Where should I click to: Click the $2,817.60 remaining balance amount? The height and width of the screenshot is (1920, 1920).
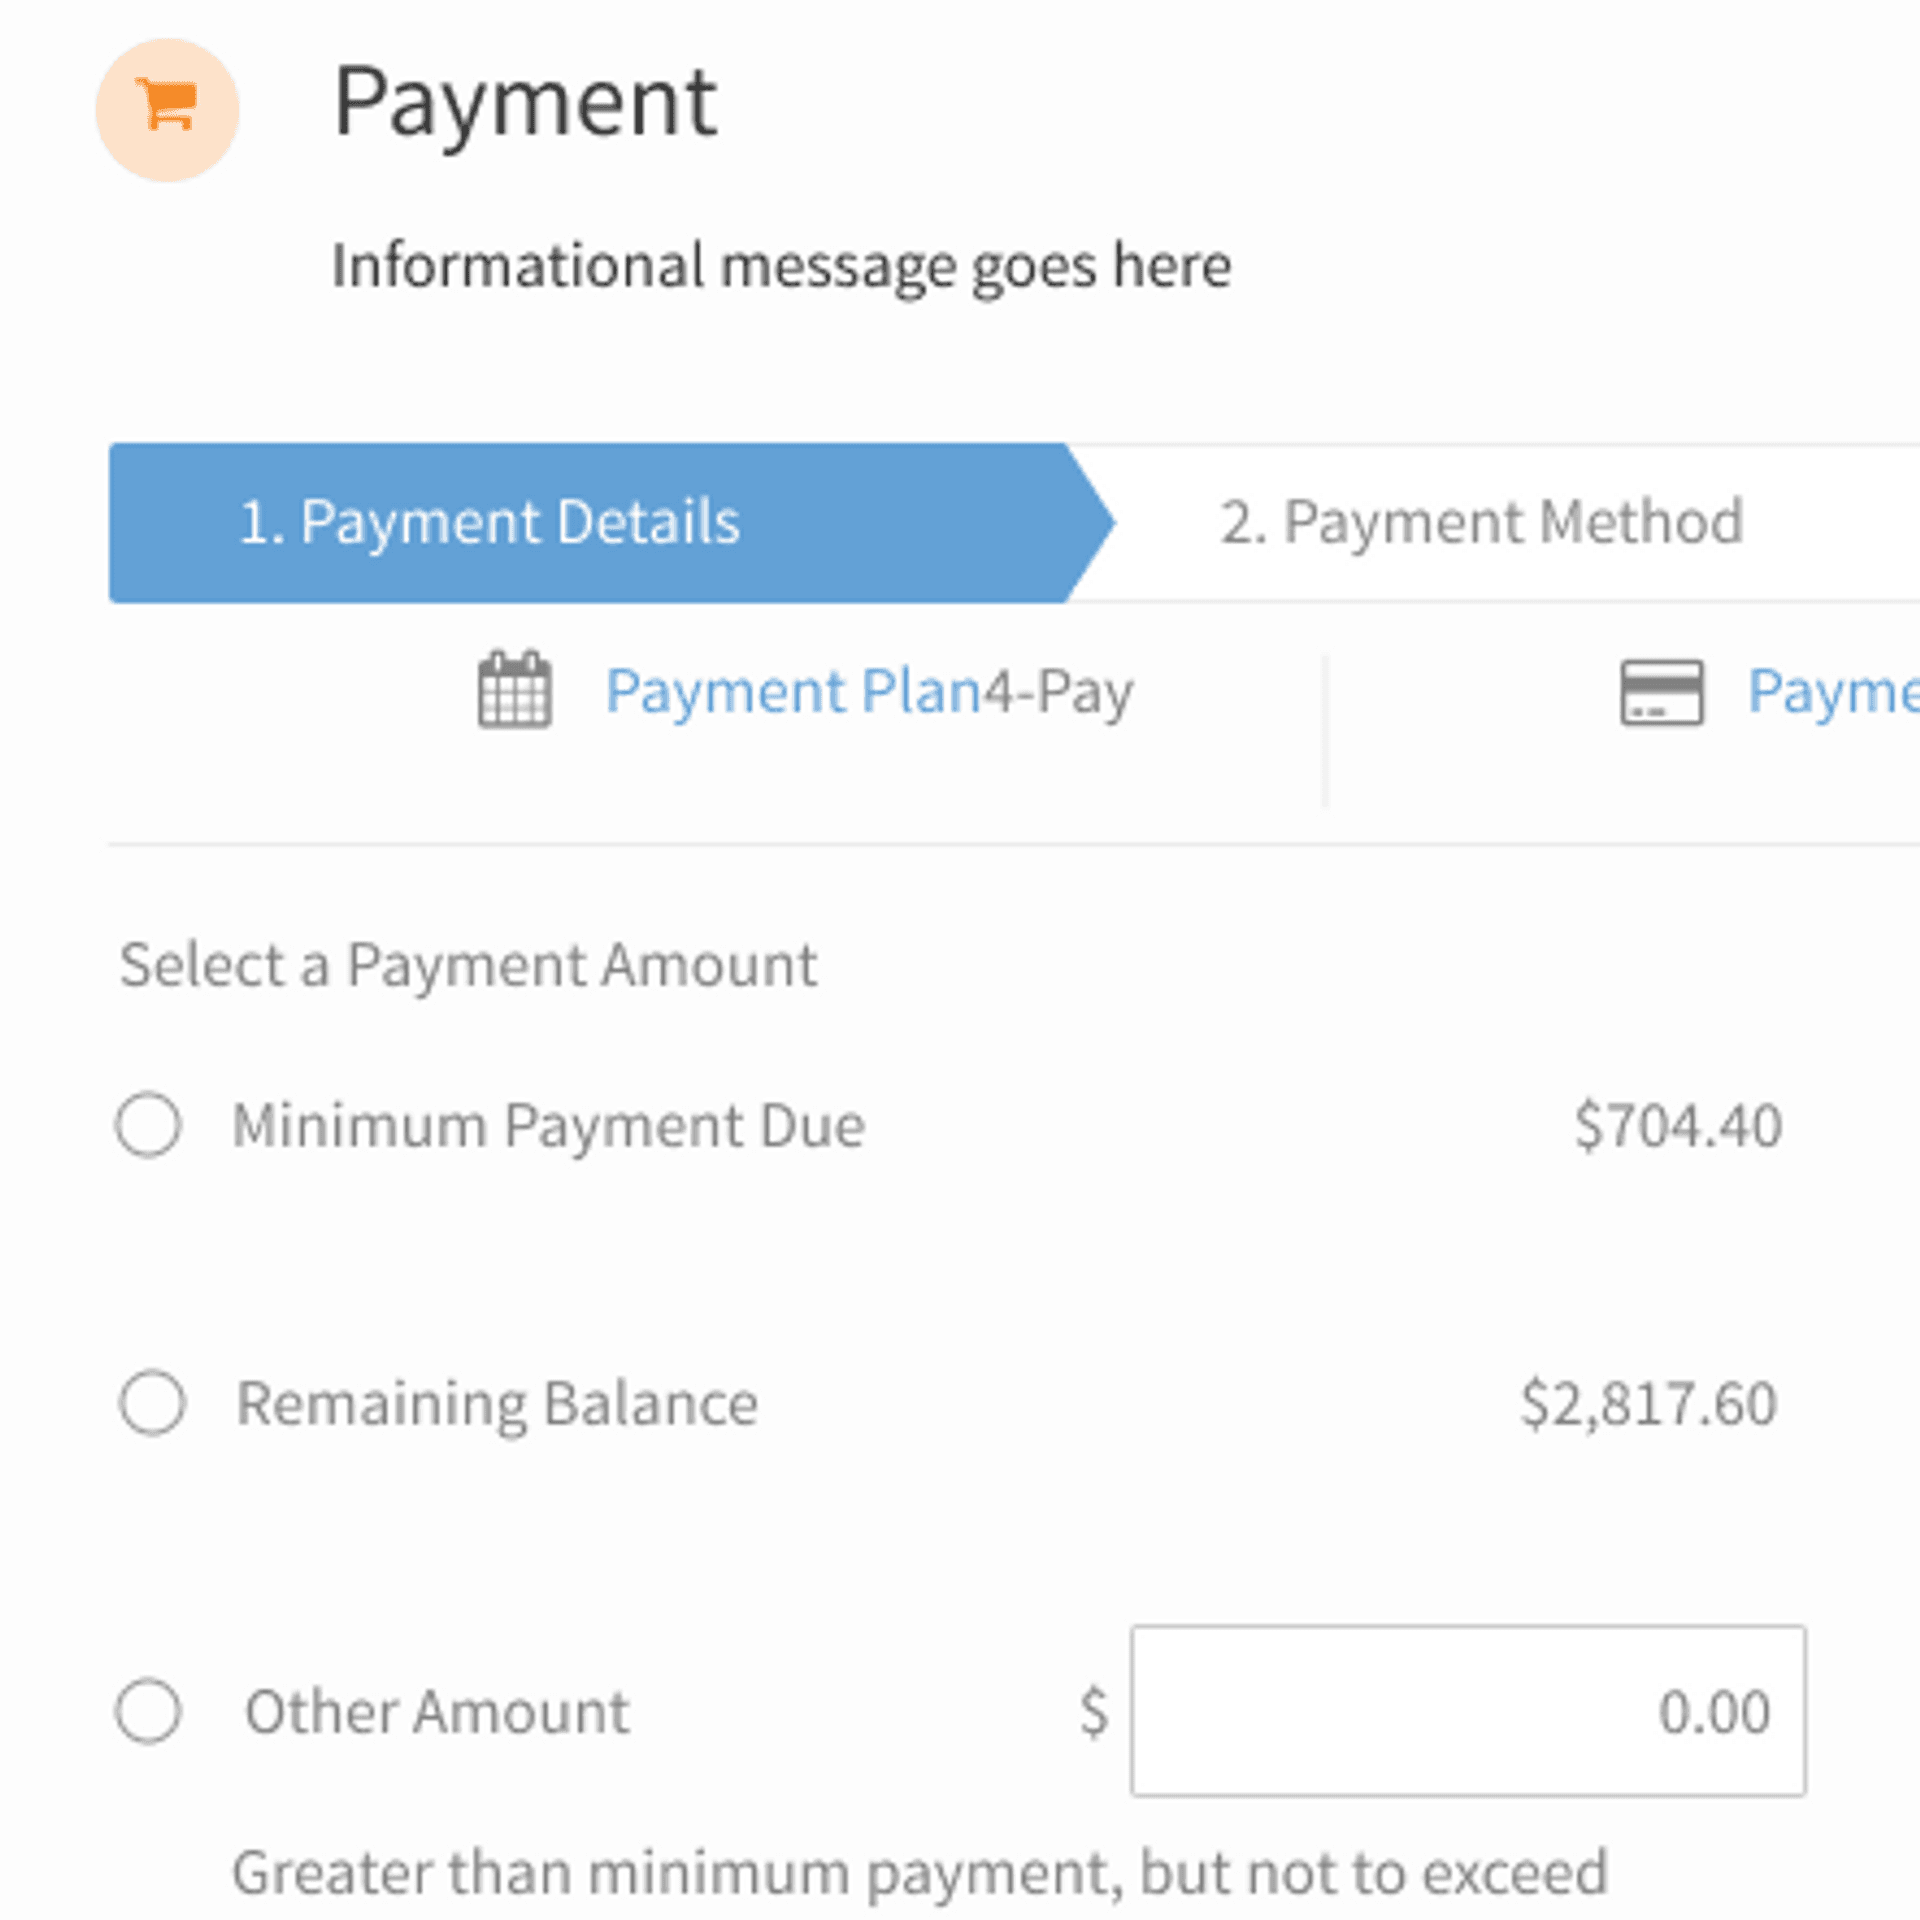(1648, 1403)
